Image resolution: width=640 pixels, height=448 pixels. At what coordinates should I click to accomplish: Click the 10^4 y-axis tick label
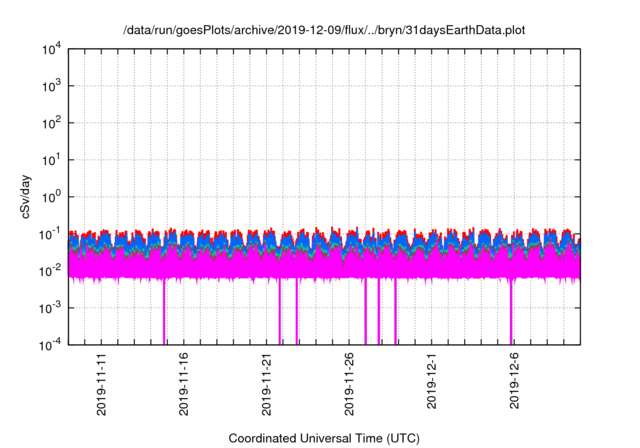(x=51, y=49)
